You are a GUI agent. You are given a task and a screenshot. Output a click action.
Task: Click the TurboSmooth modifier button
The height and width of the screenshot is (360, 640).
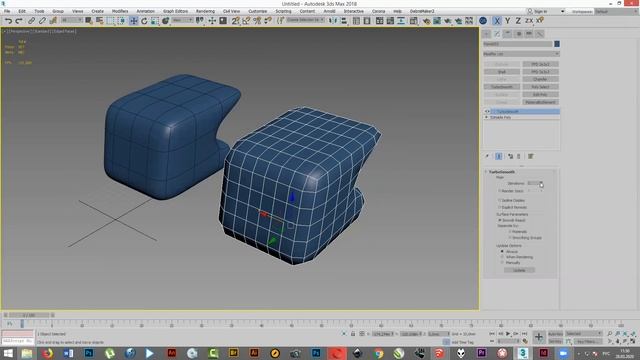click(x=502, y=87)
